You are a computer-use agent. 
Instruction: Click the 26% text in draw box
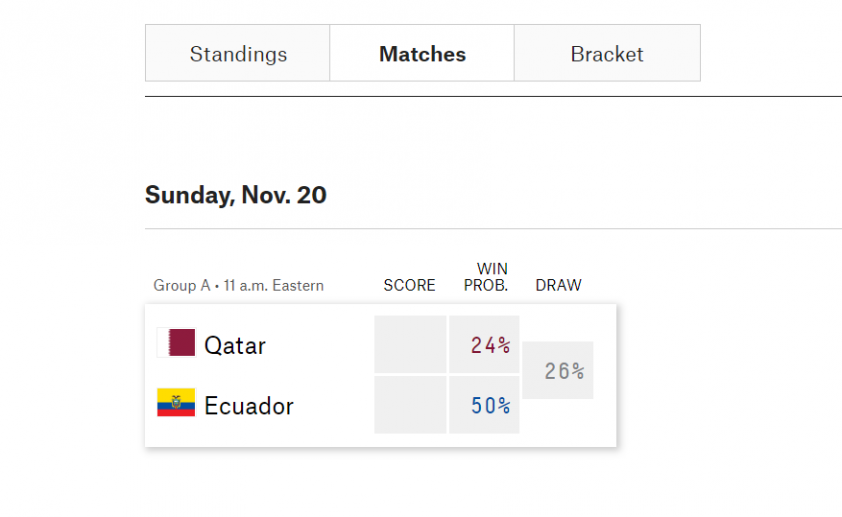pos(564,371)
